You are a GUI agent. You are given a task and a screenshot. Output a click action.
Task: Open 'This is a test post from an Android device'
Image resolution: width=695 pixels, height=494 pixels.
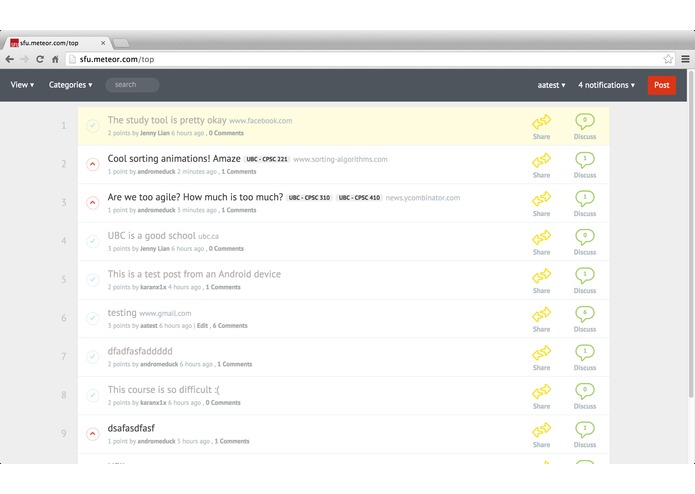[x=194, y=274]
